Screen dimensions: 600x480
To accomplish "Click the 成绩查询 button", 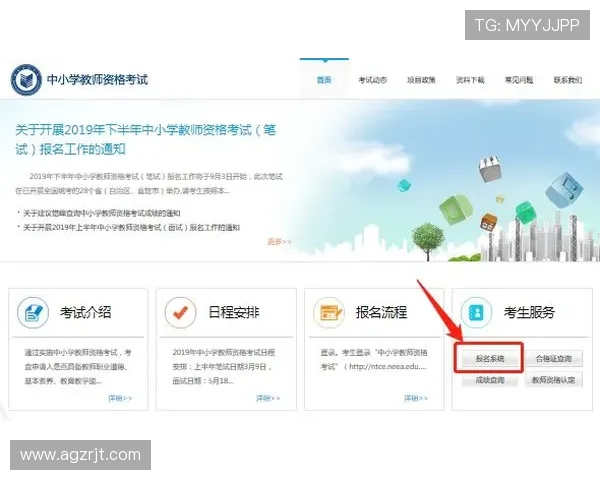I will (x=490, y=380).
